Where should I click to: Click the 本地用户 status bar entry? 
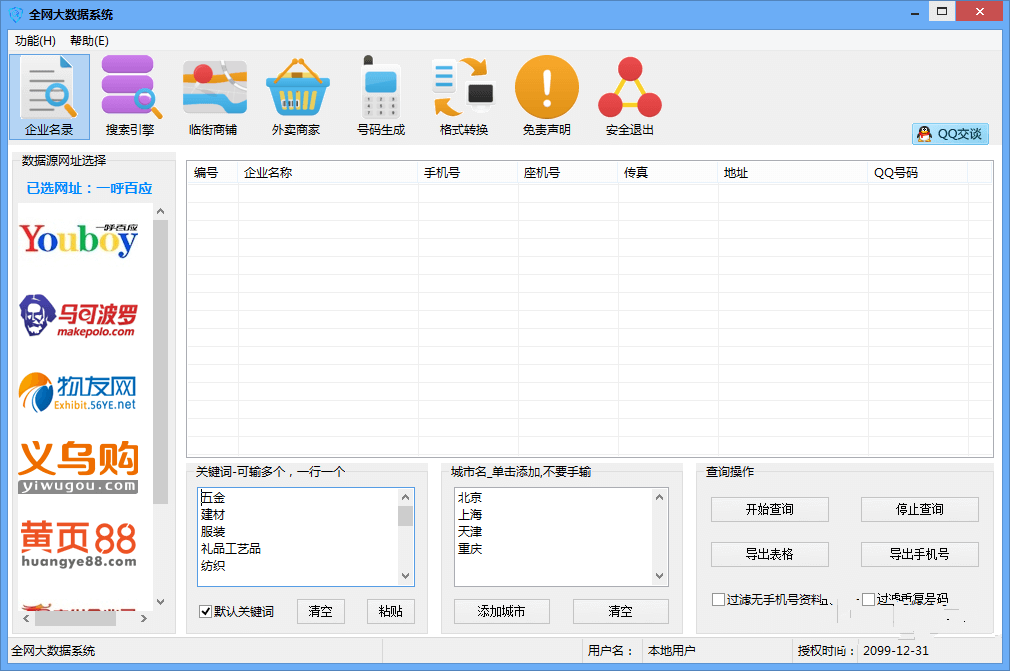coord(671,650)
